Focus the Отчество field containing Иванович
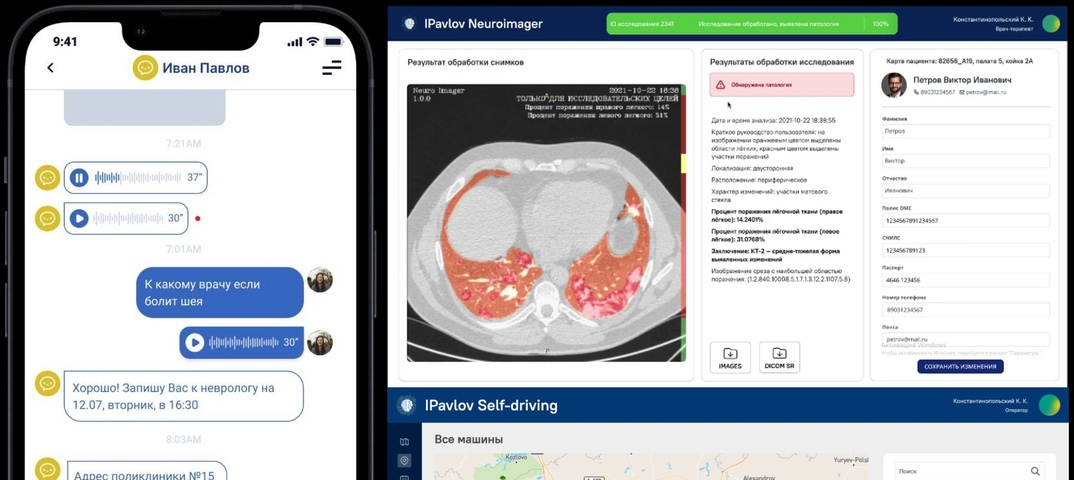Image resolution: width=1074 pixels, height=480 pixels. coord(965,190)
